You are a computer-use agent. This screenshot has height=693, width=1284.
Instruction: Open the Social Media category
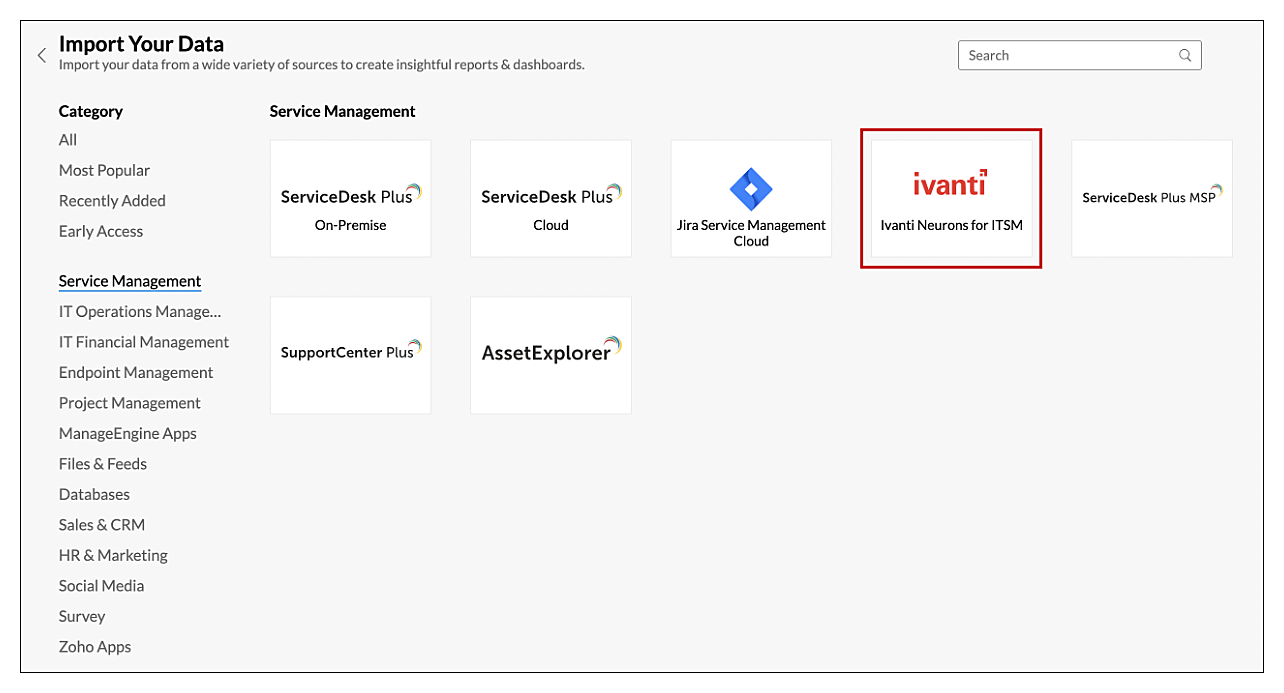[101, 586]
